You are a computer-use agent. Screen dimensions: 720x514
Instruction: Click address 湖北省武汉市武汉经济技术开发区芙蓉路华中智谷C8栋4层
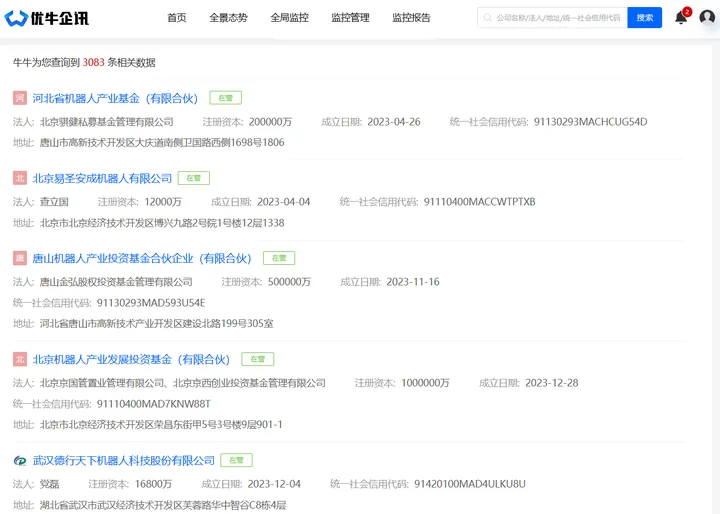[163, 505]
